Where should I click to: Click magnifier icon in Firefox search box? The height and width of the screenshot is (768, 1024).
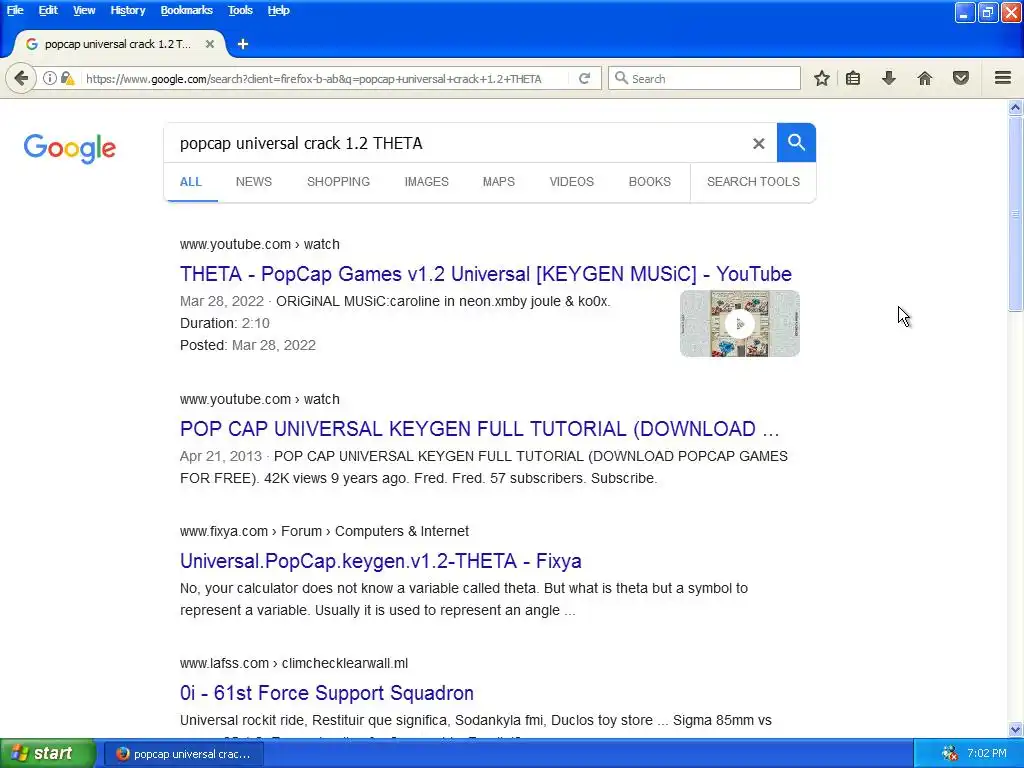(622, 78)
